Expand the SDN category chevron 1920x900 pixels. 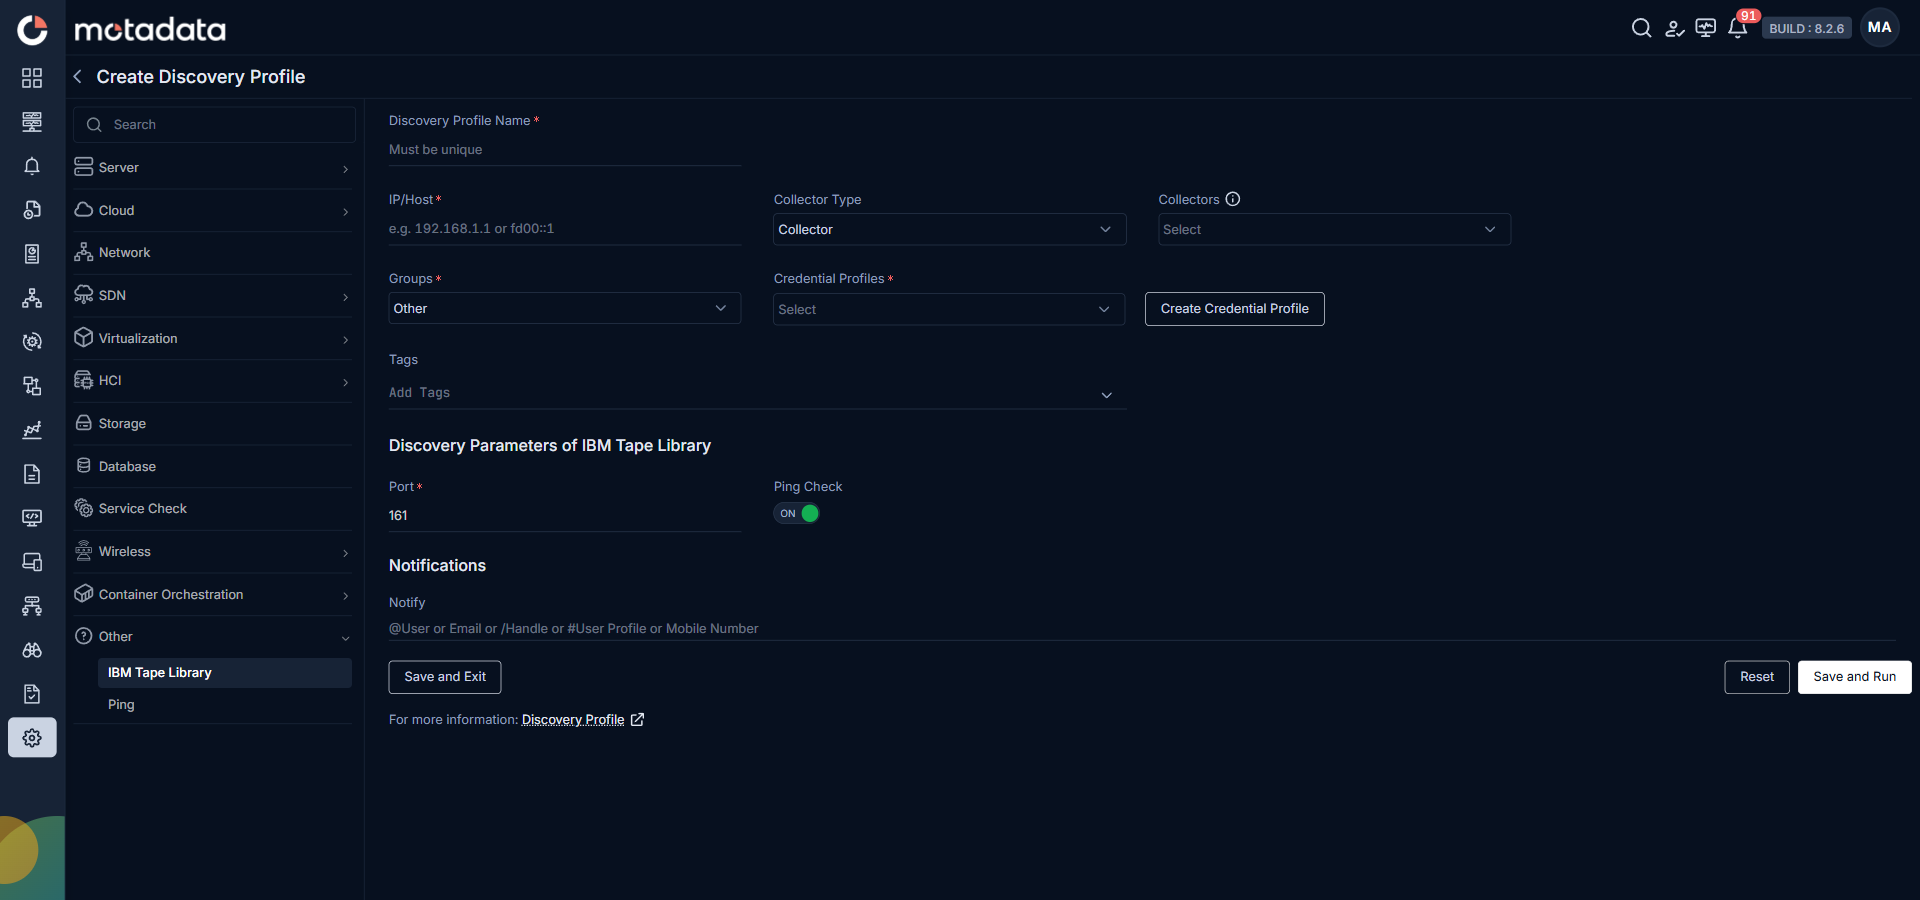pos(346,297)
